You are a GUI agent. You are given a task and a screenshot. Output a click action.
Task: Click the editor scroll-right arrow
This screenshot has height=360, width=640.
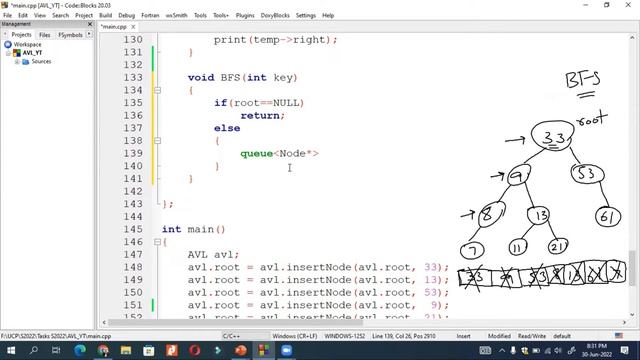coord(624,322)
